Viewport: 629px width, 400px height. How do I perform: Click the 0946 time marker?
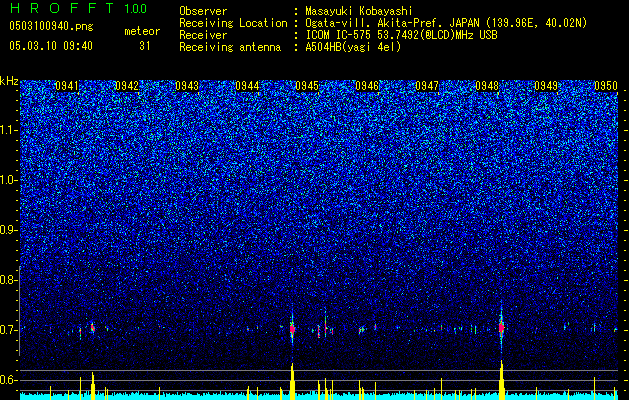coord(367,86)
